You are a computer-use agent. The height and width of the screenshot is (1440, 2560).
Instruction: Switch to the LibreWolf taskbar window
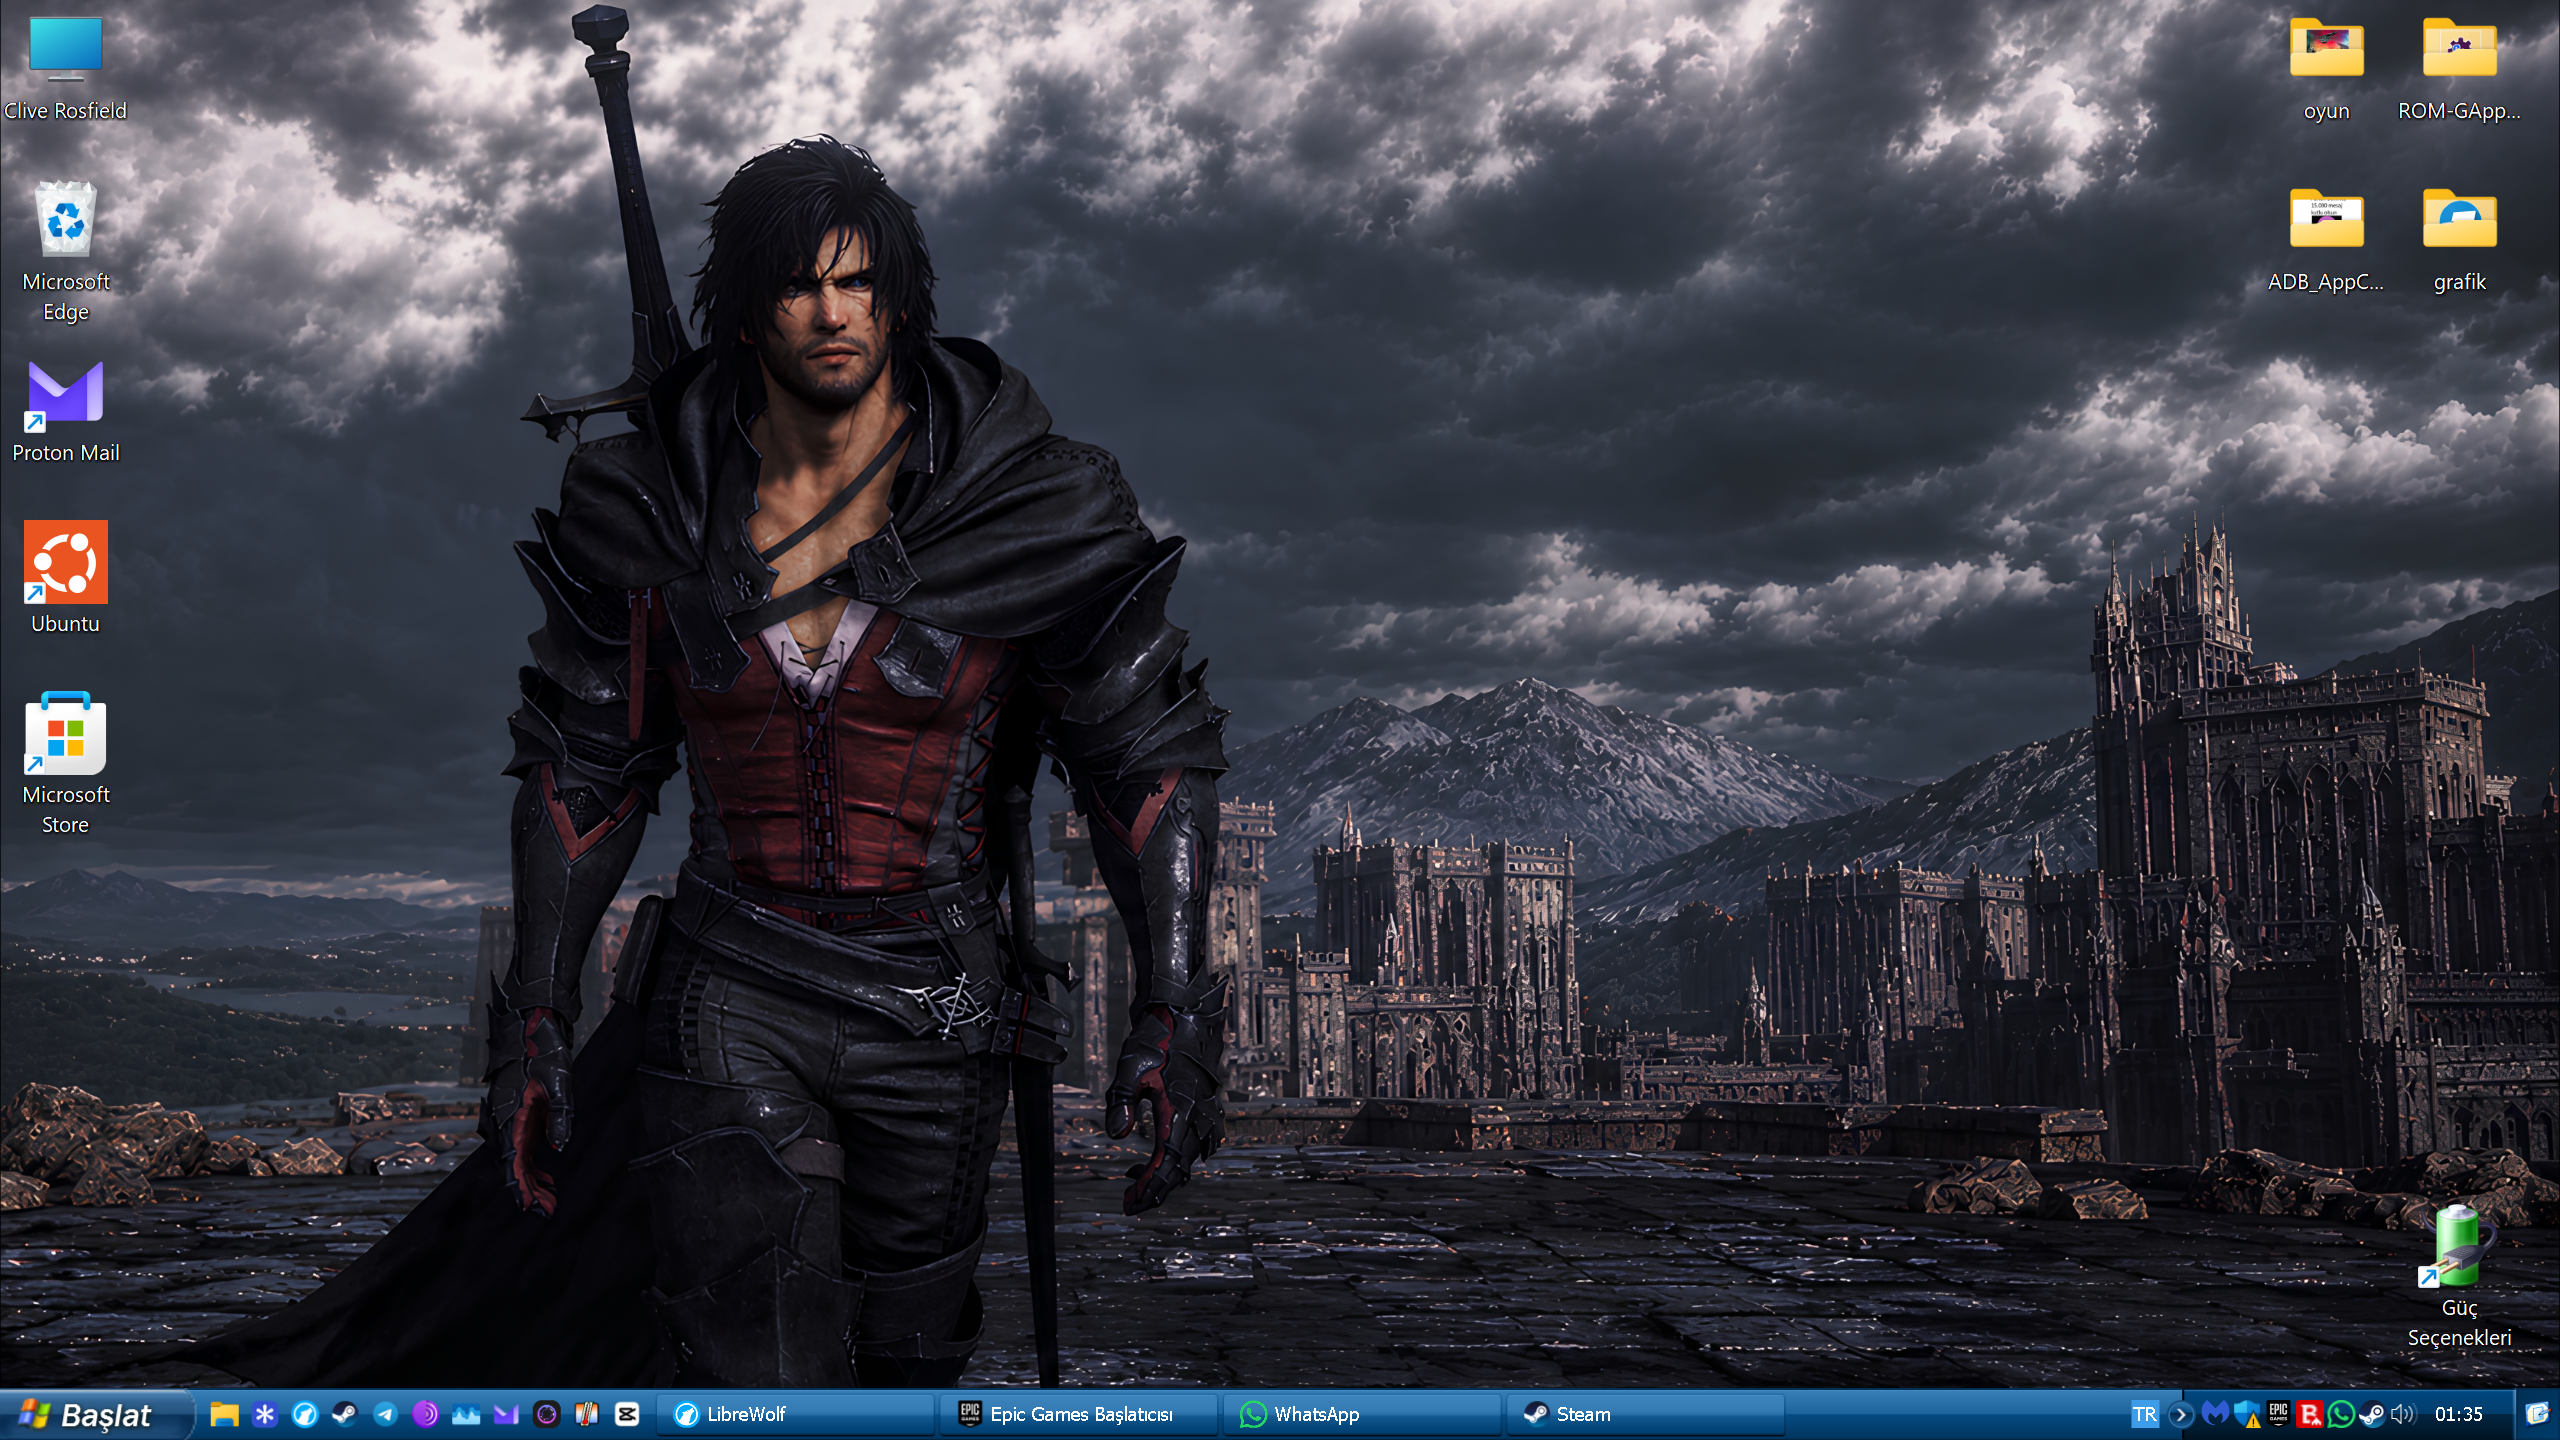(796, 1414)
